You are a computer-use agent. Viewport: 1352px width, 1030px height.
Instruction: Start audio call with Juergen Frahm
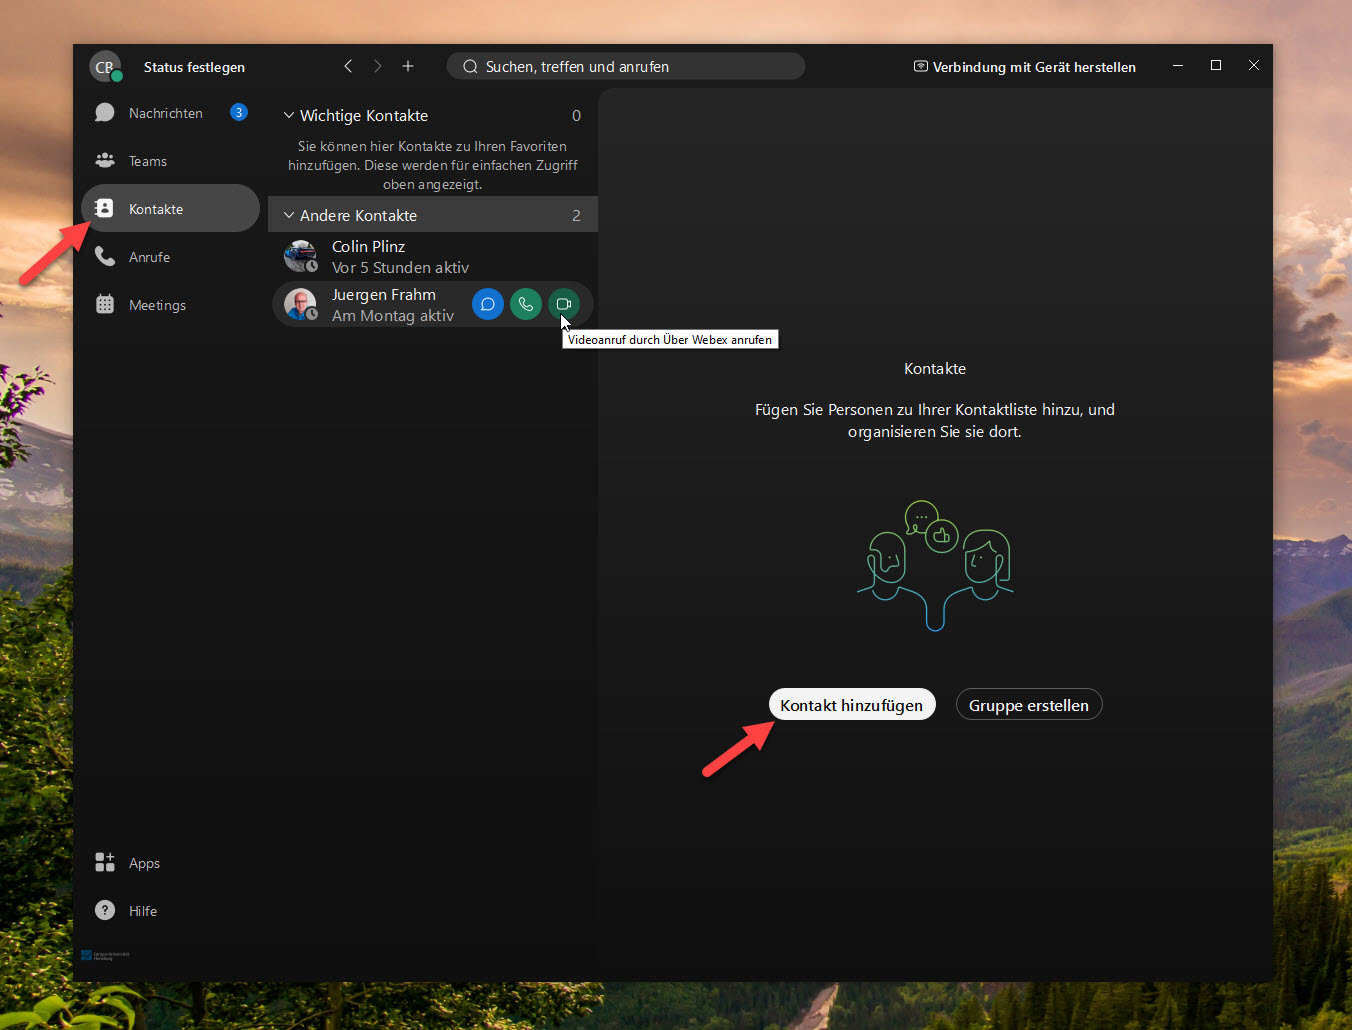pos(526,304)
